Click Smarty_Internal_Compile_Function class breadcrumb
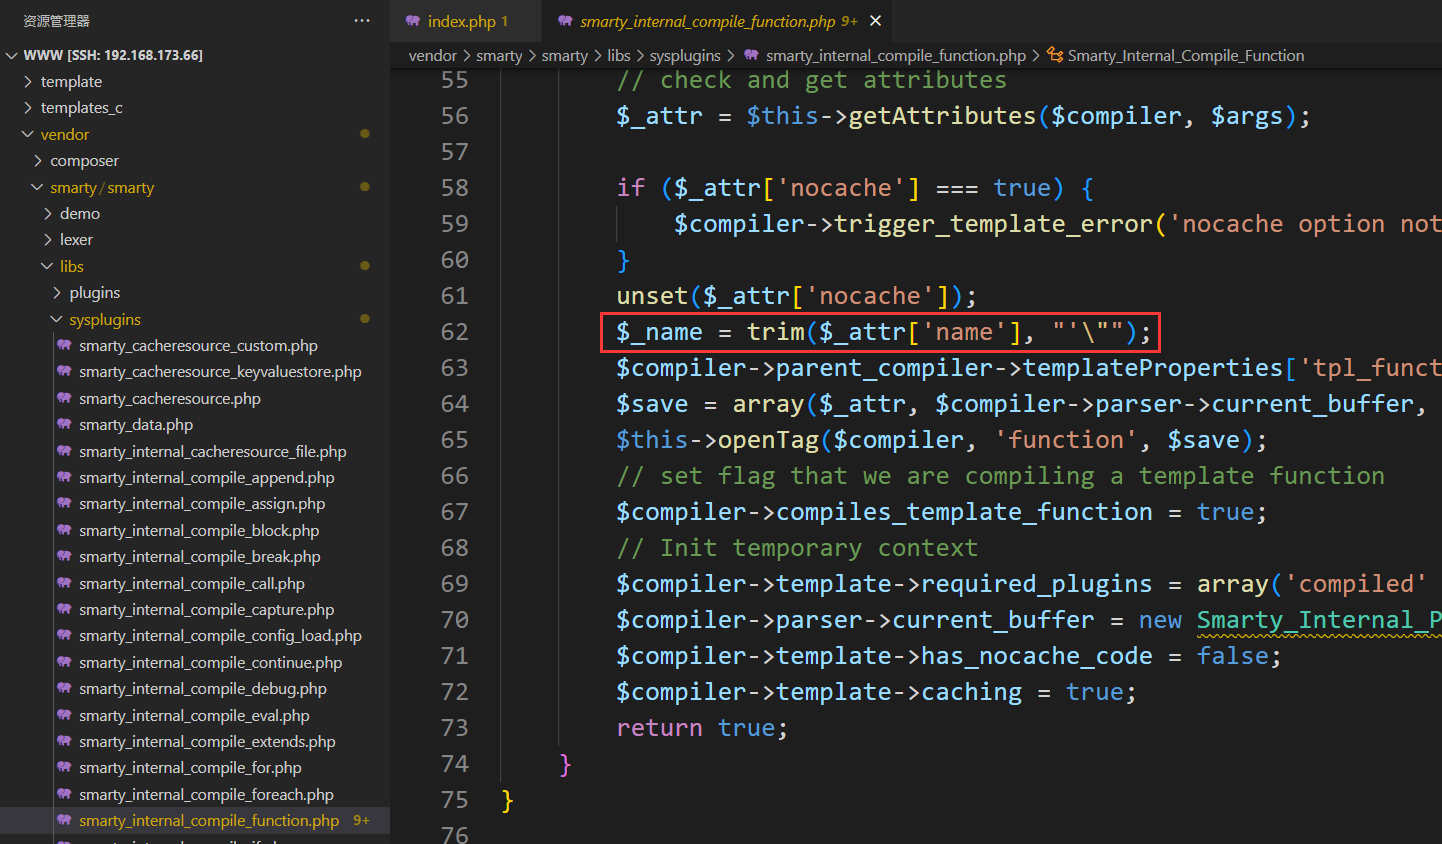This screenshot has width=1442, height=844. (1185, 56)
